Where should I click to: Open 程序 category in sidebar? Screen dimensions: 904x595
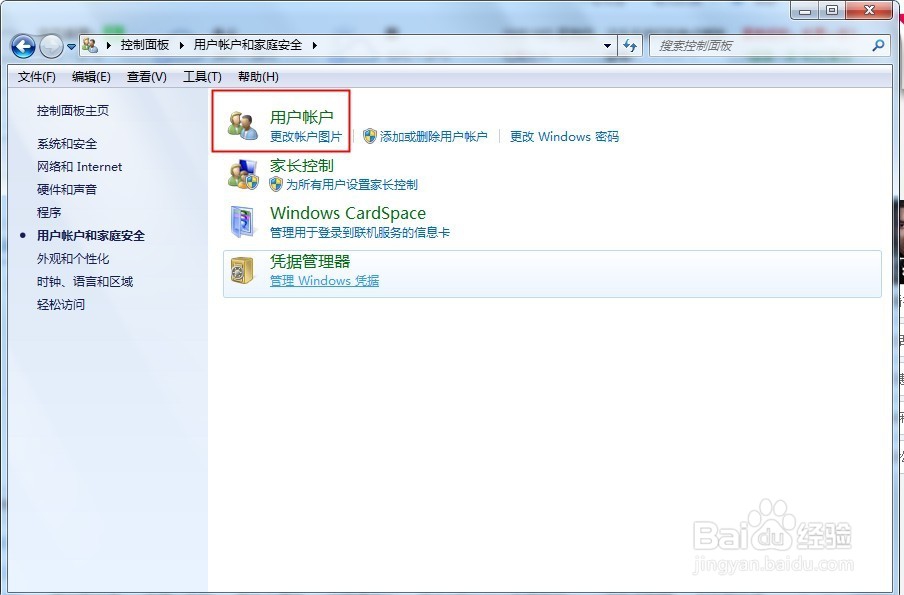coord(49,212)
